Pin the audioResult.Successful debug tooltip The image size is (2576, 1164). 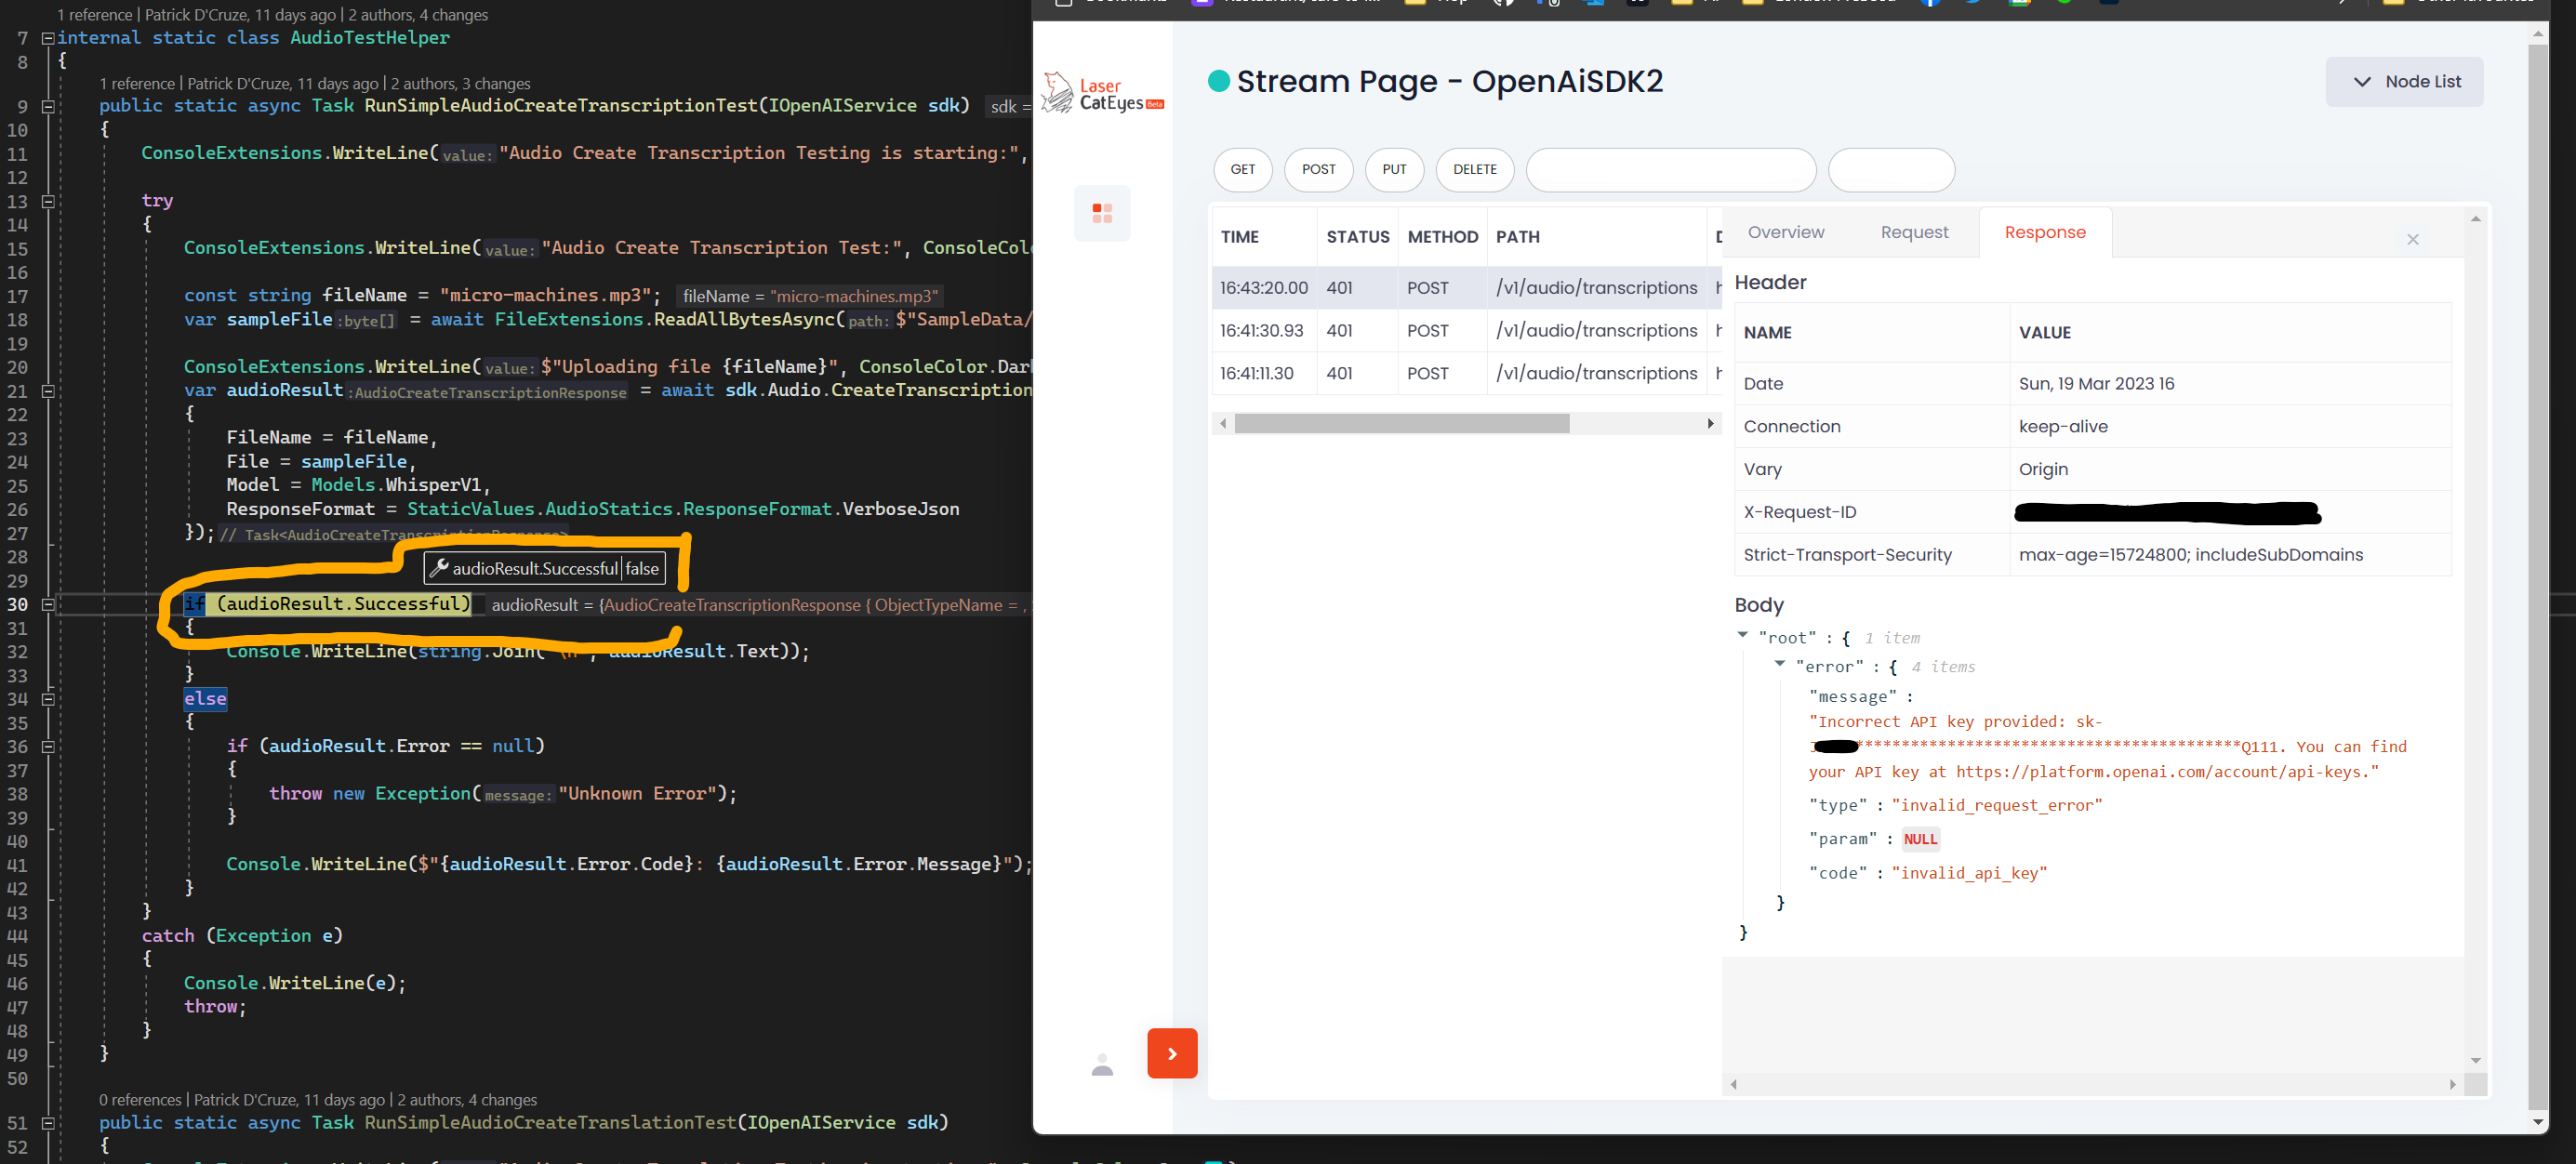(x=441, y=567)
